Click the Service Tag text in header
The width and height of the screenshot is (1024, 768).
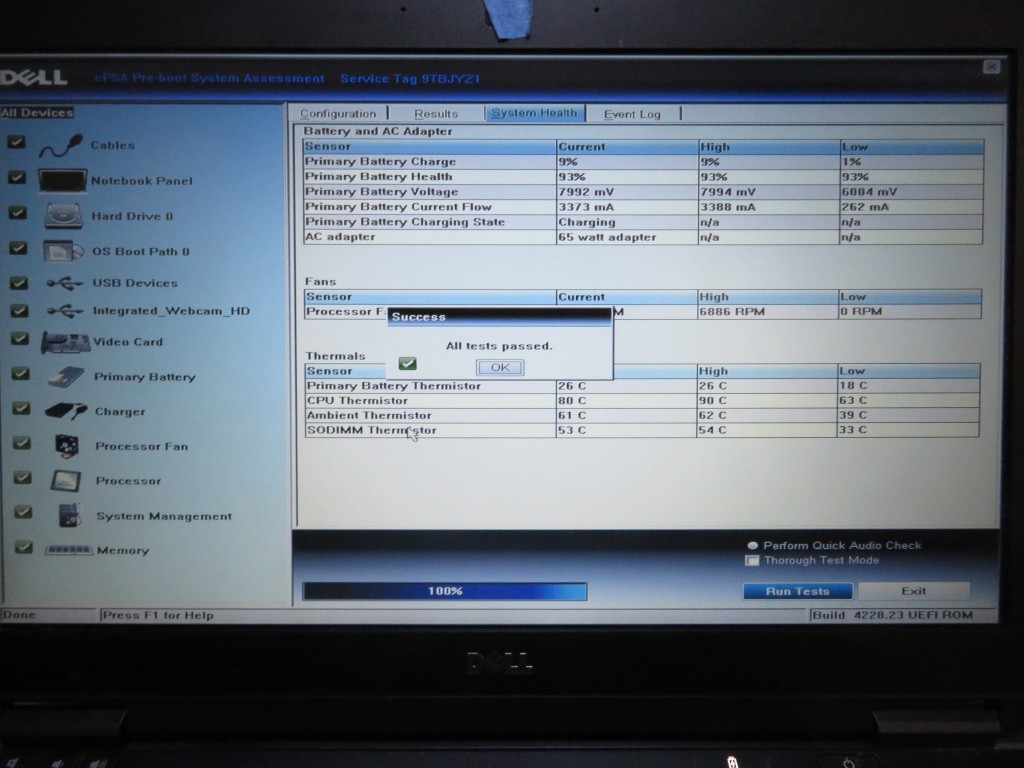410,78
